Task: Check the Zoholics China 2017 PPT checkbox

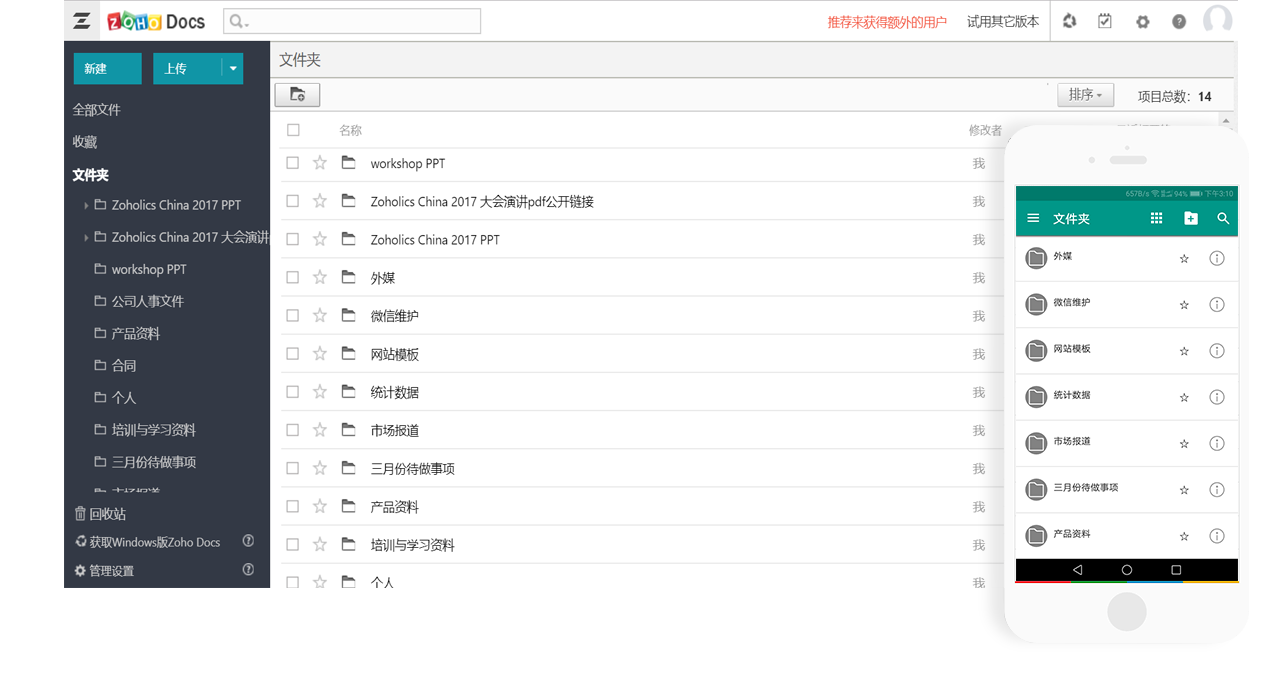Action: click(293, 239)
